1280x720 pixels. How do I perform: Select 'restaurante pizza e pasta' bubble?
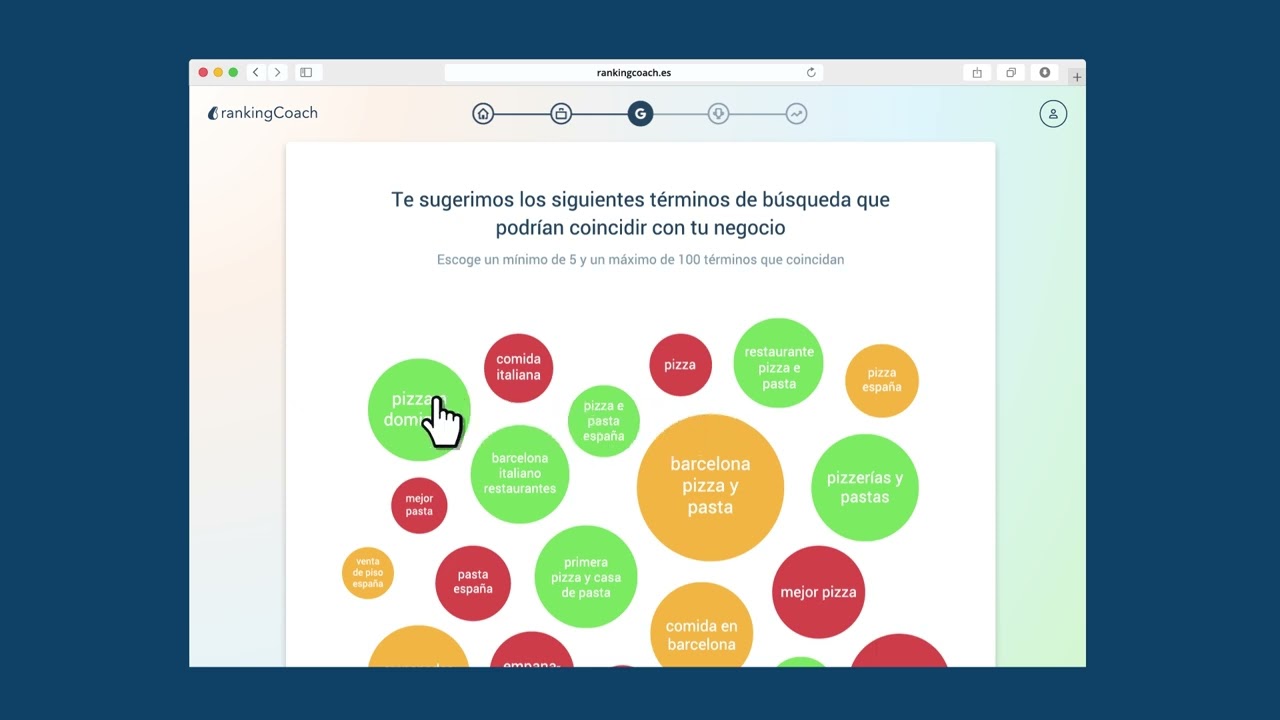778,363
